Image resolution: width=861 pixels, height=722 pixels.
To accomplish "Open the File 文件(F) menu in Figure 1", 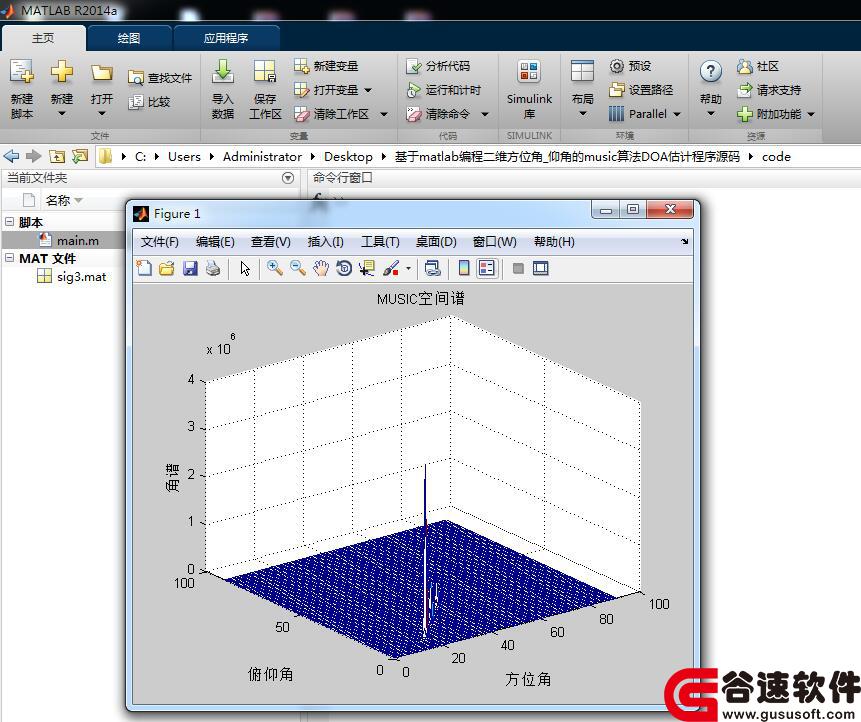I will pyautogui.click(x=159, y=242).
